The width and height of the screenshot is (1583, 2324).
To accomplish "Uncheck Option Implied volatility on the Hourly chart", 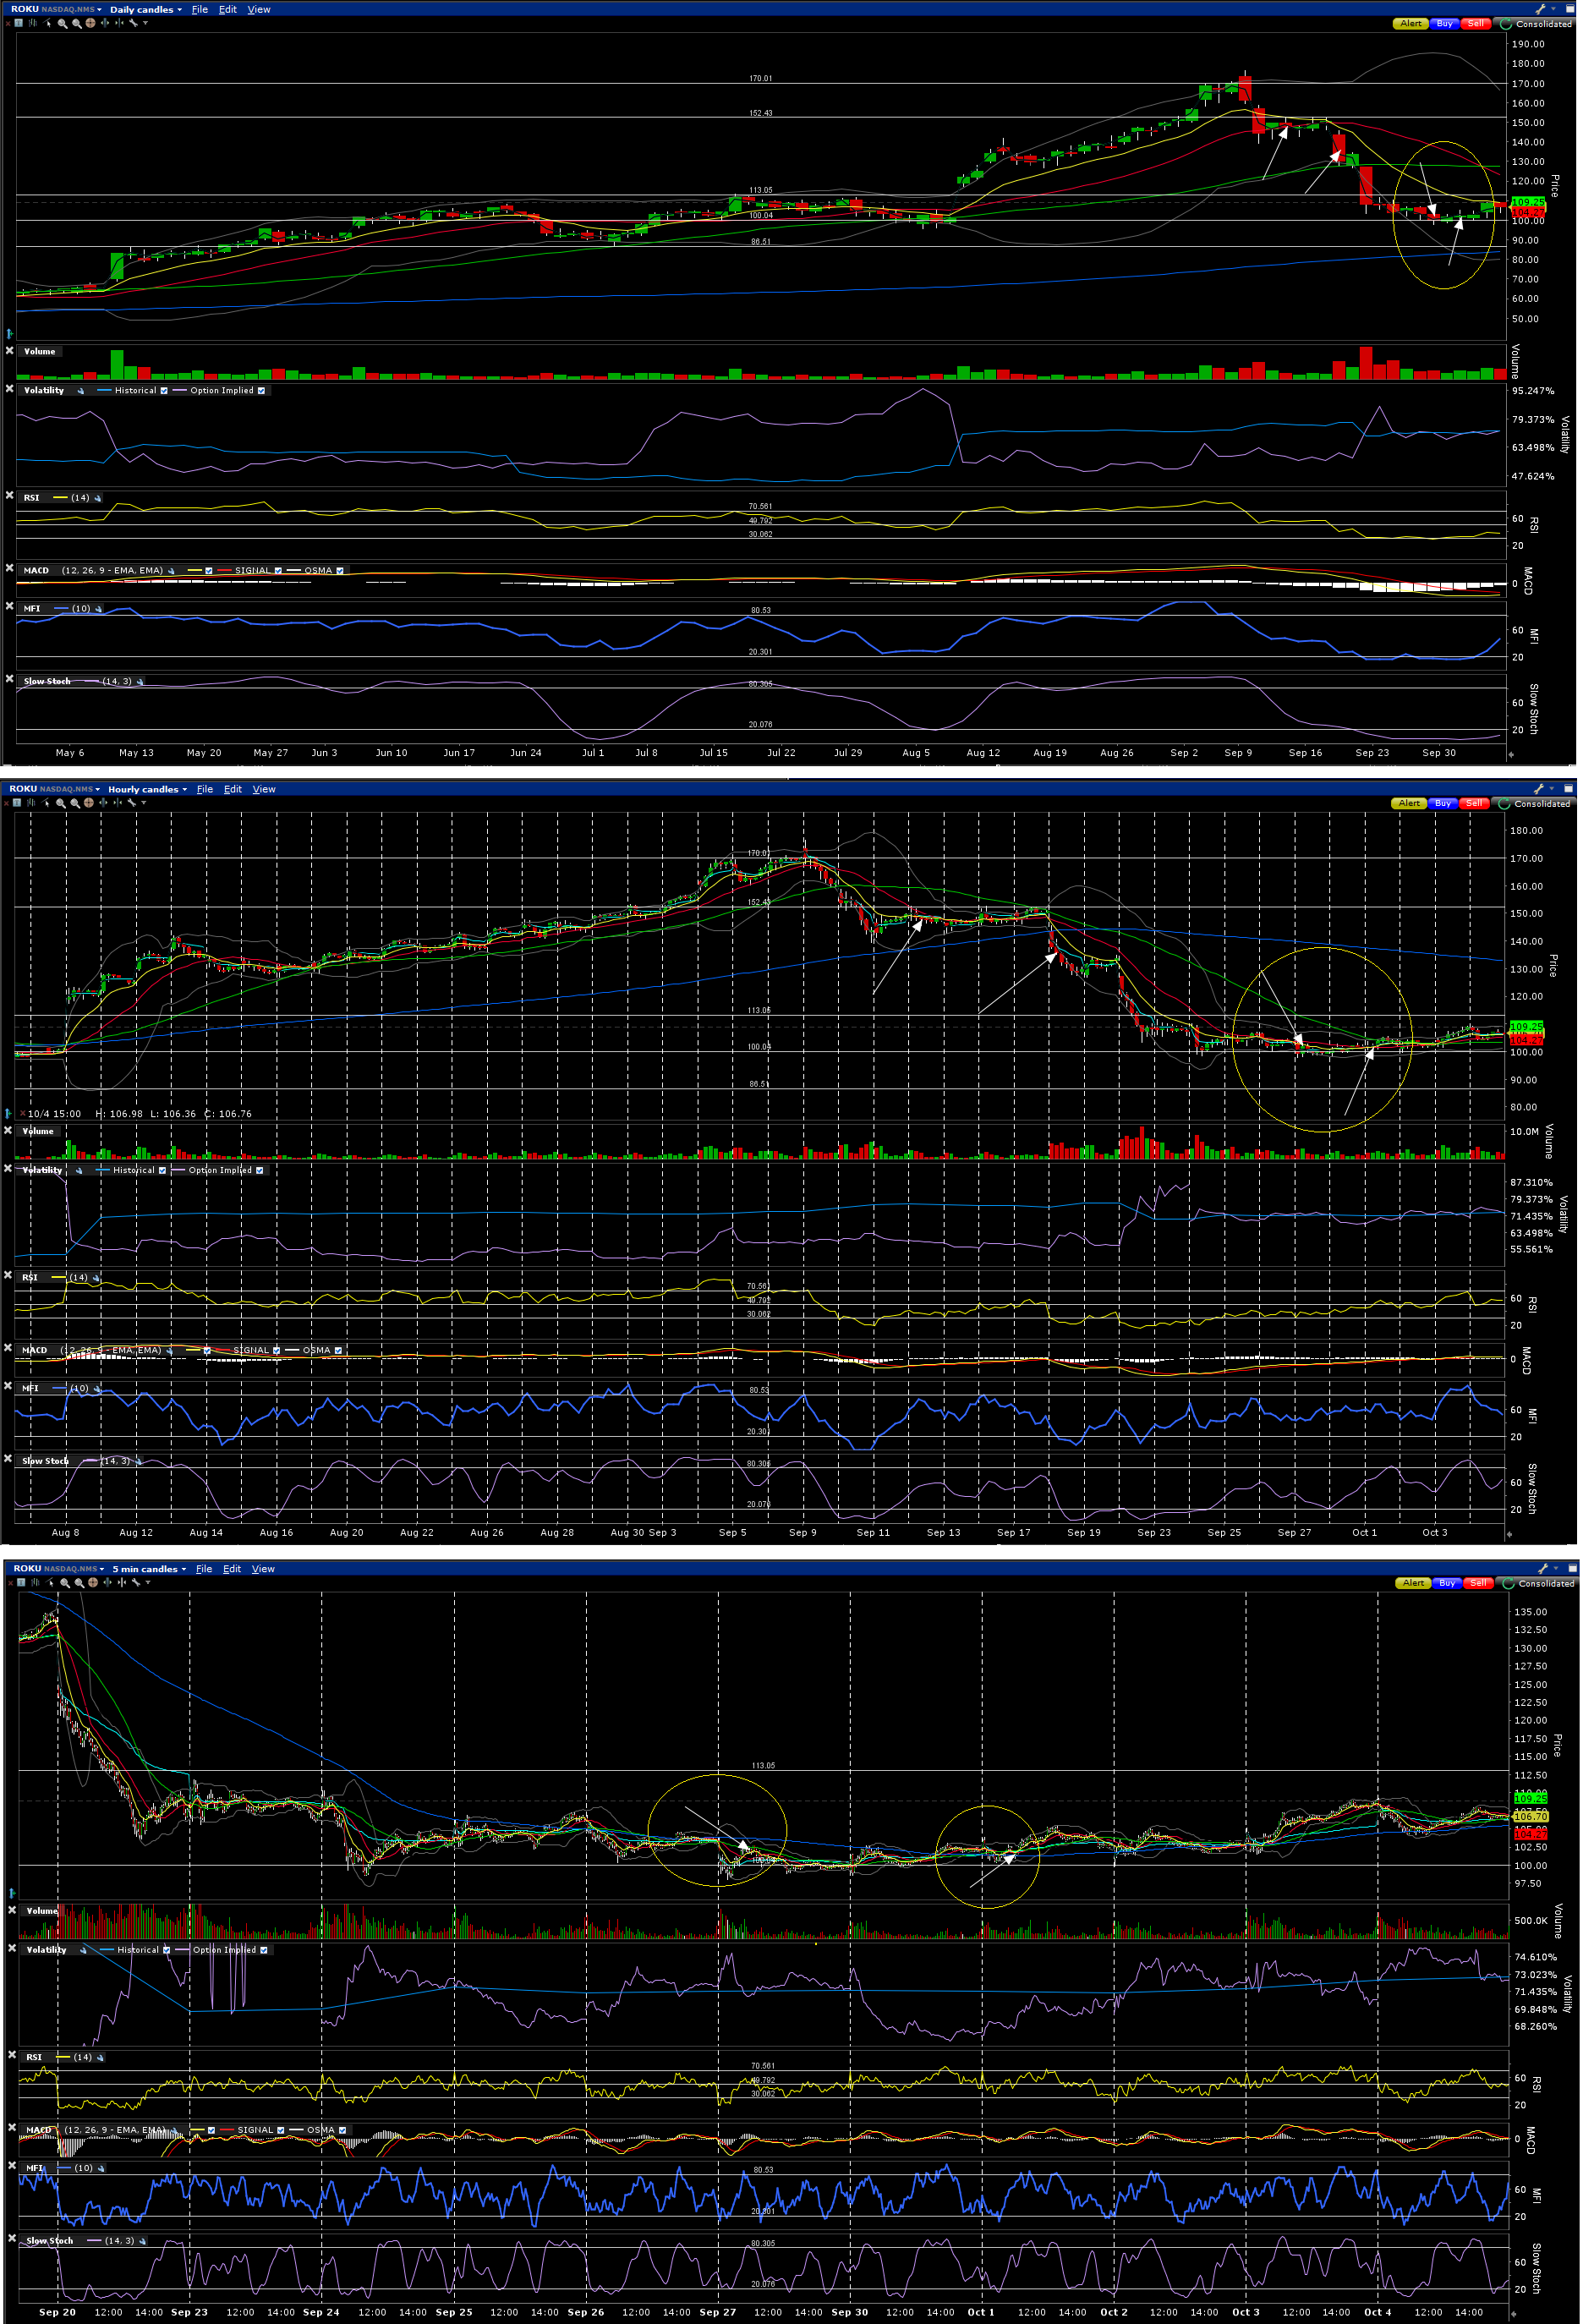I will click(x=259, y=1171).
